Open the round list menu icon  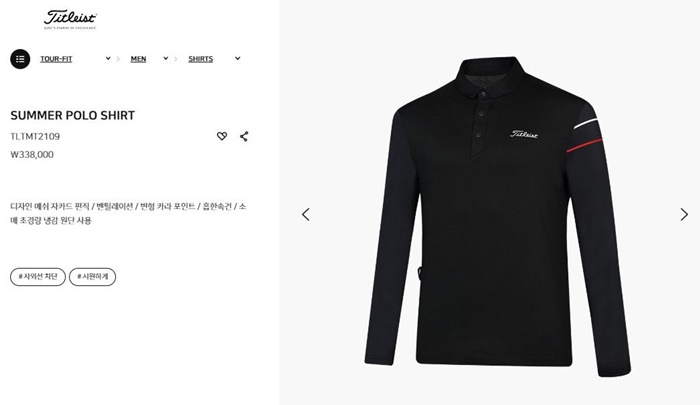(20, 59)
